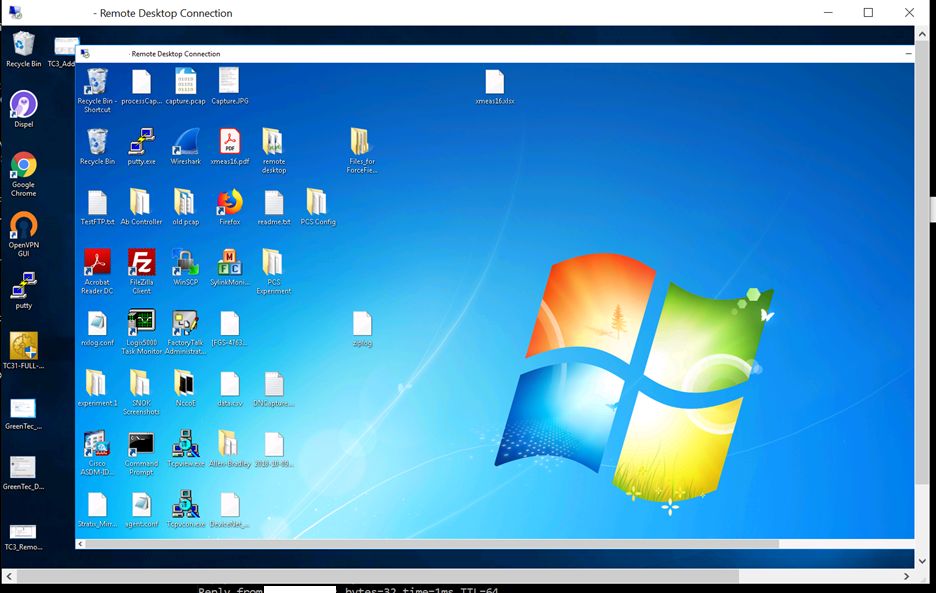The height and width of the screenshot is (593, 936).
Task: Launch Acrobat Reader DC
Action: pyautogui.click(x=97, y=271)
